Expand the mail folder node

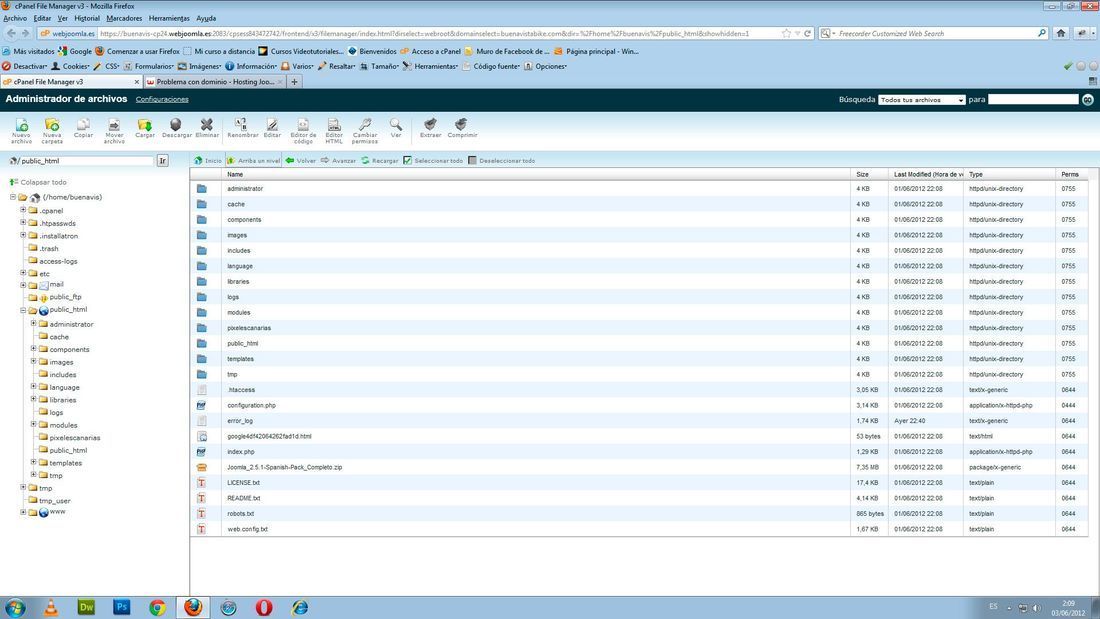pos(23,285)
